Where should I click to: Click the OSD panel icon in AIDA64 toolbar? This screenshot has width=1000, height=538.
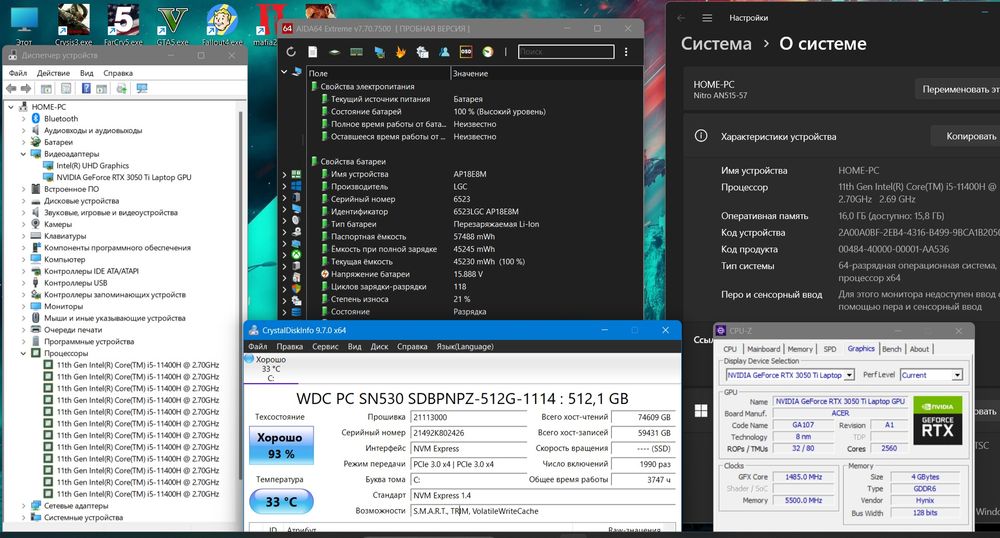pyautogui.click(x=466, y=52)
